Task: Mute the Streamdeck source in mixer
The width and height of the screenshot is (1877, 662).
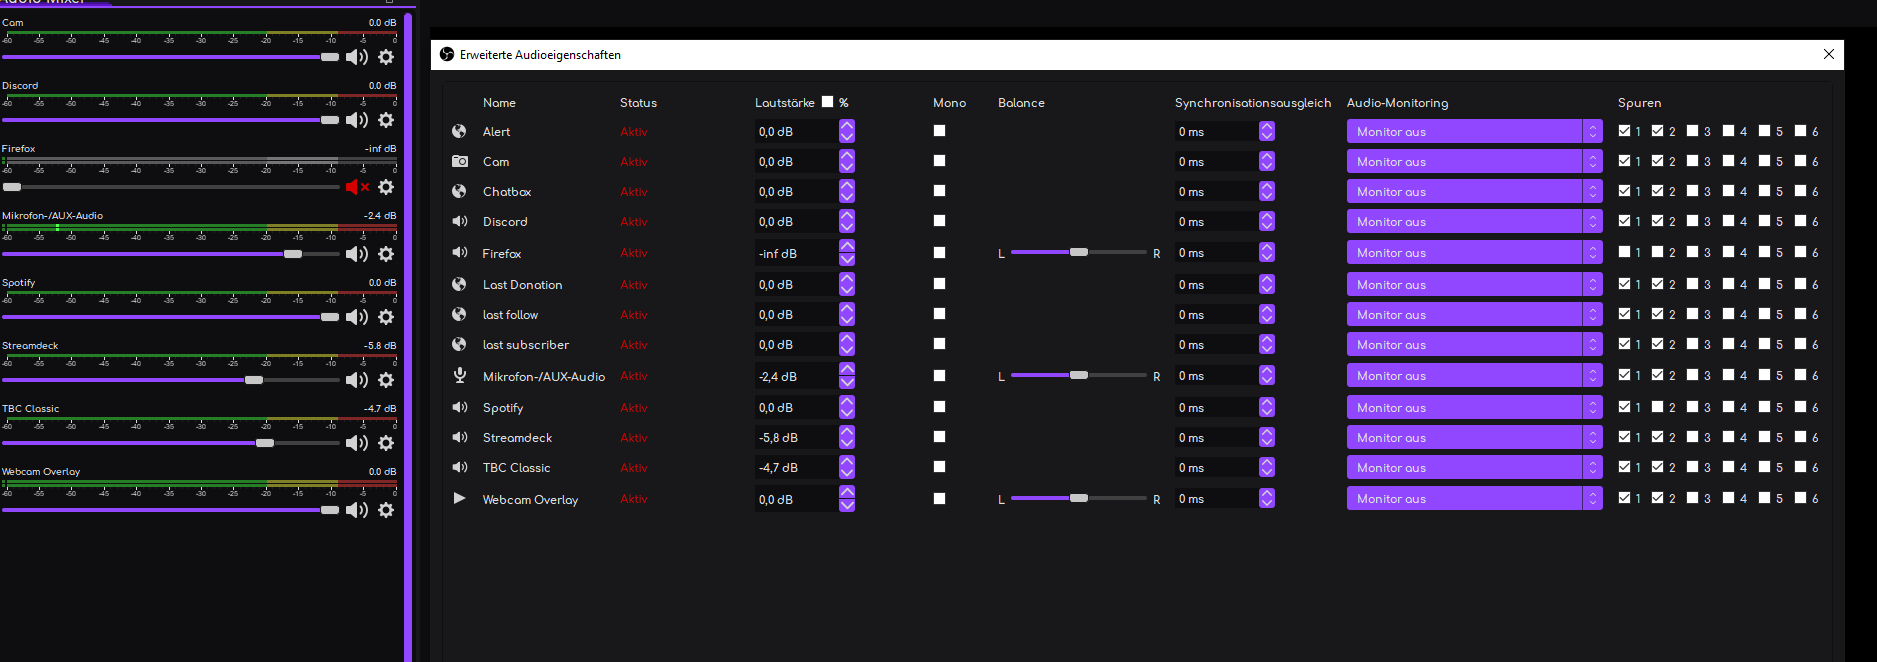Action: click(356, 380)
